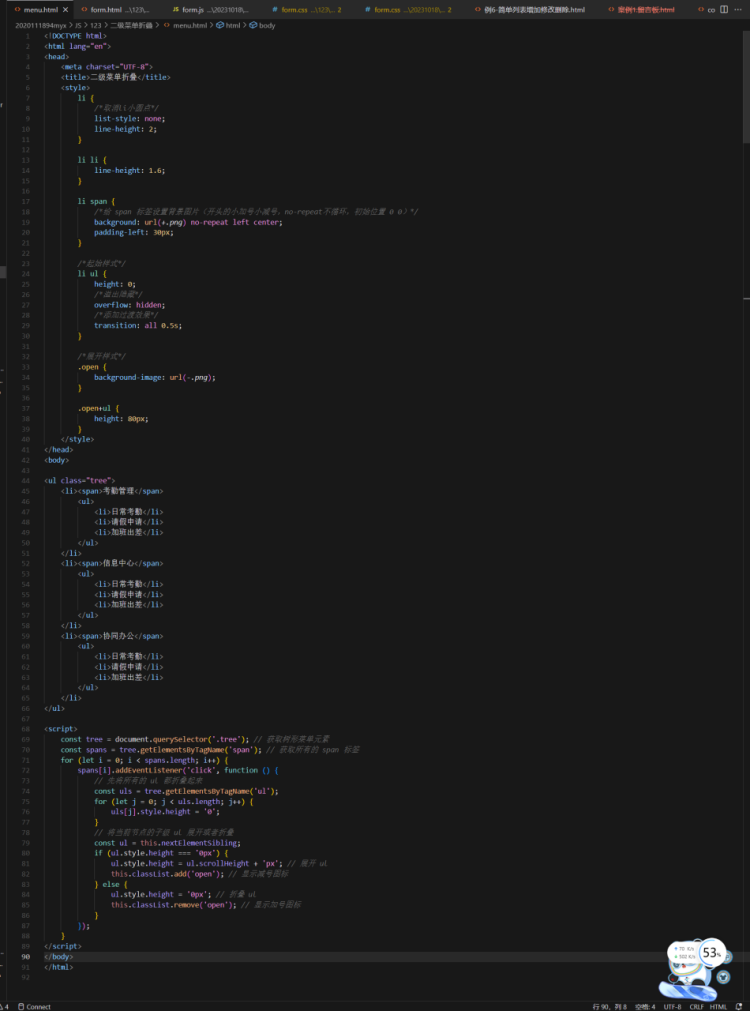Go to line via 行 90, 列 8 indicator

609,1006
